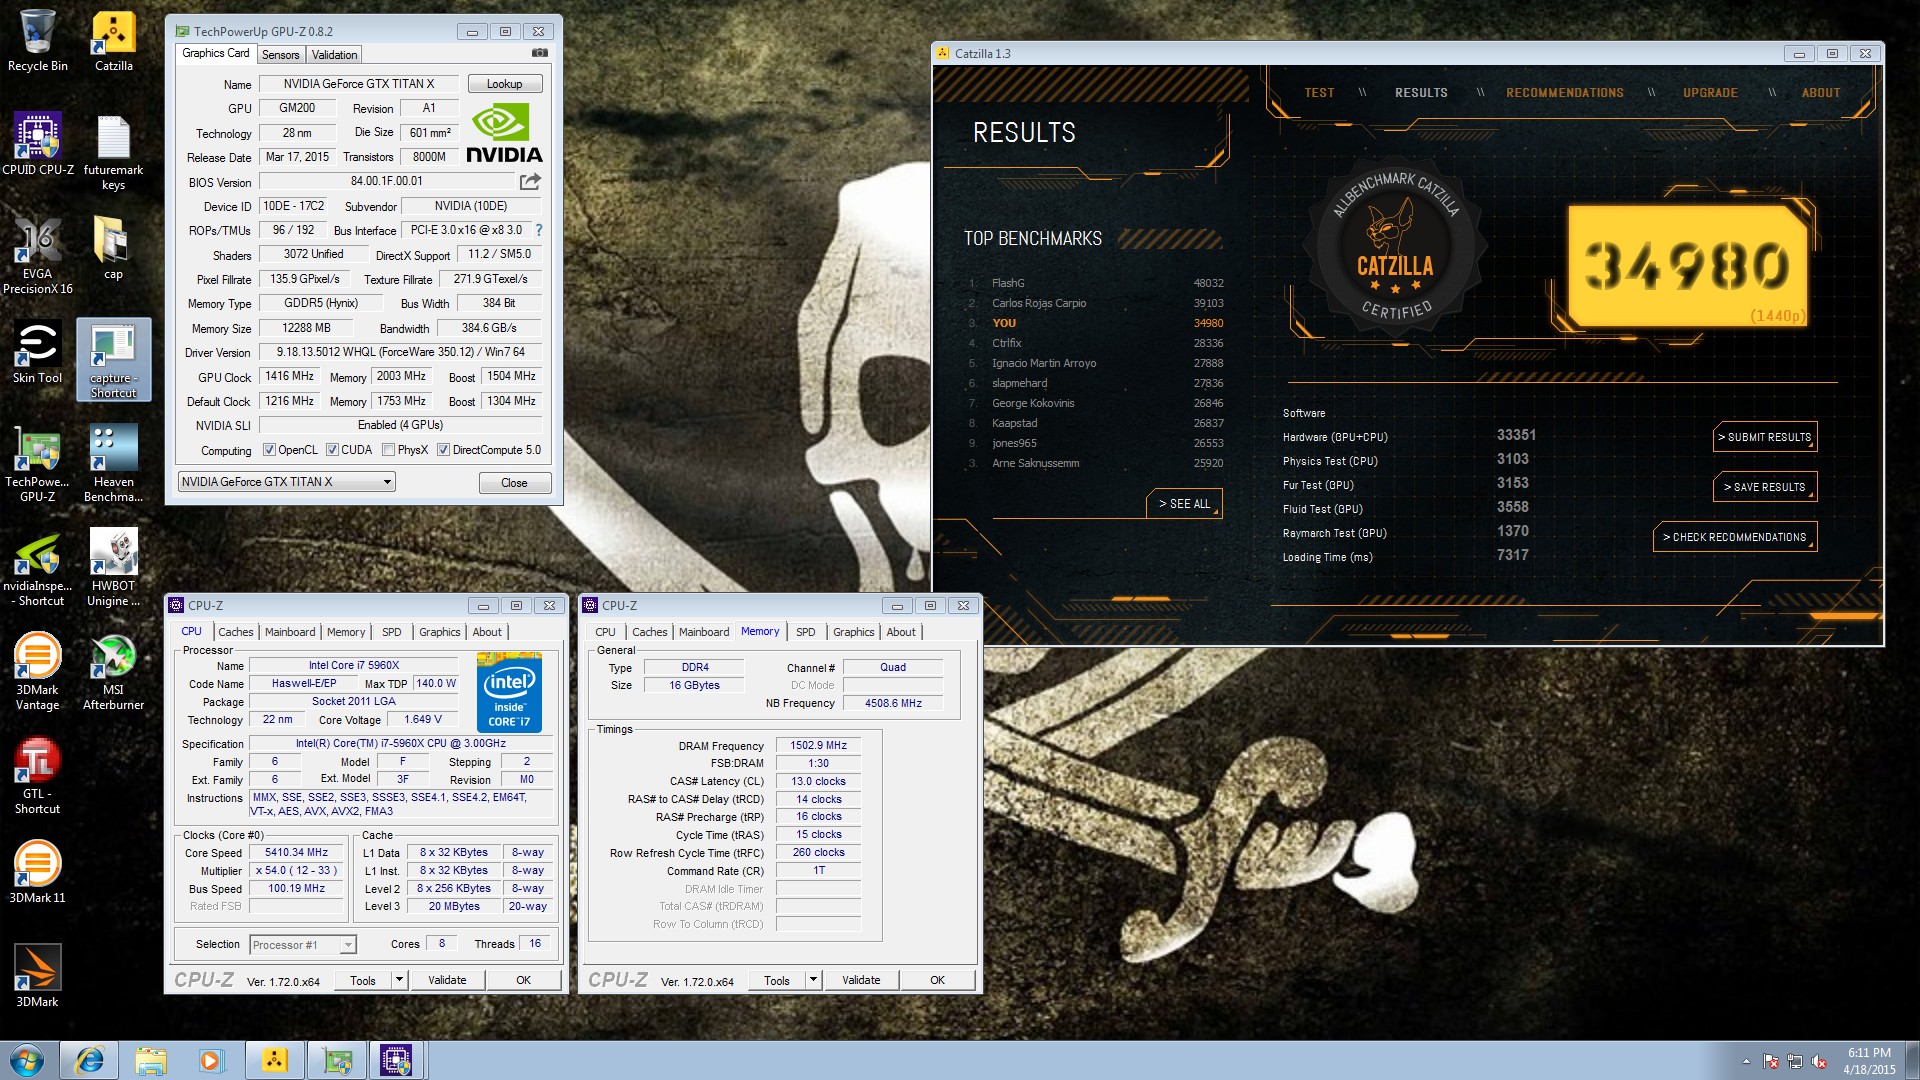Switch to Validation tab in GPU-Z
The image size is (1920, 1080).
pyautogui.click(x=334, y=55)
